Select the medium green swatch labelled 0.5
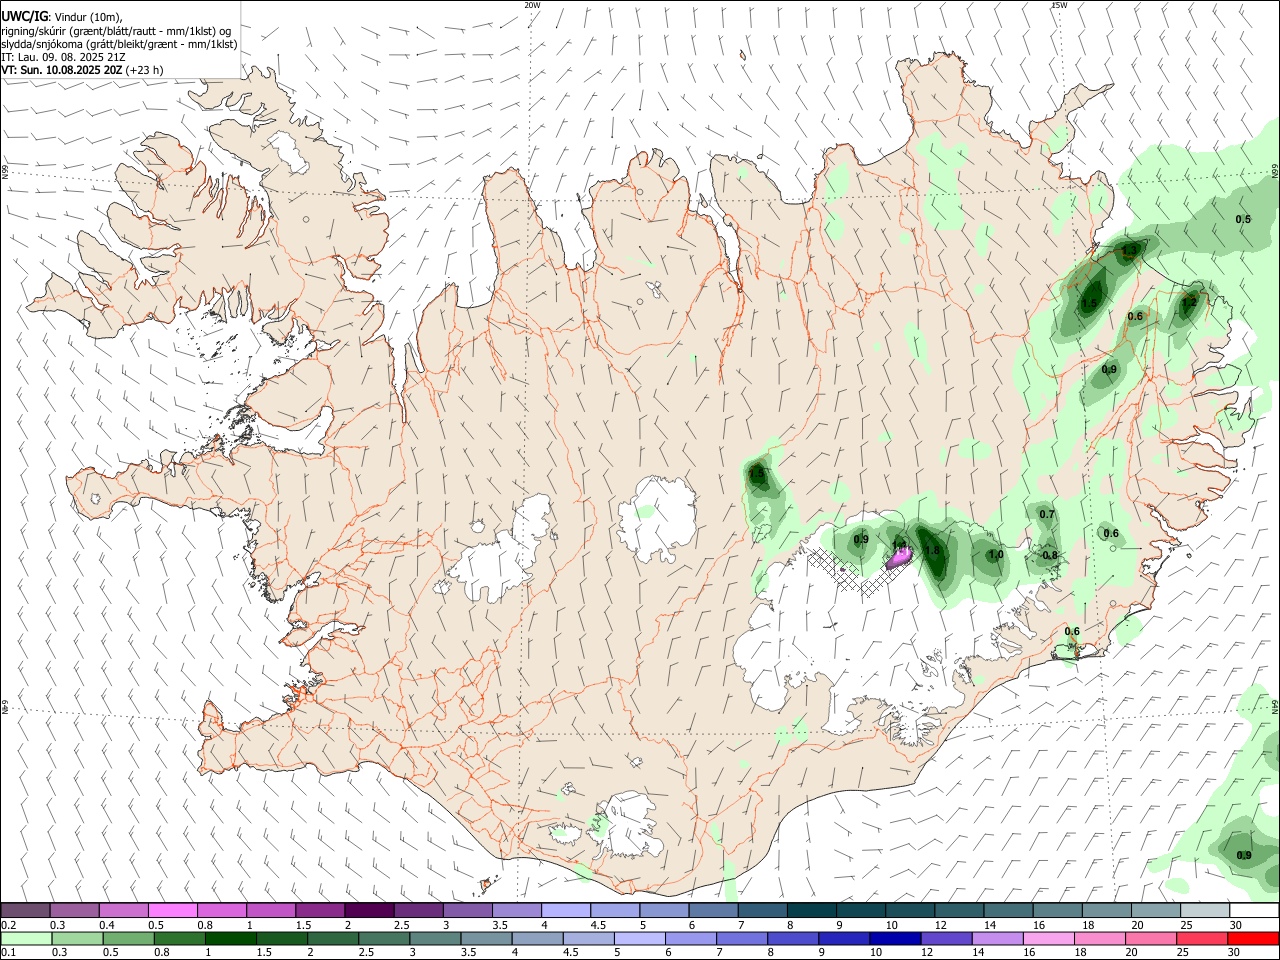This screenshot has width=1280, height=960. (x=128, y=938)
